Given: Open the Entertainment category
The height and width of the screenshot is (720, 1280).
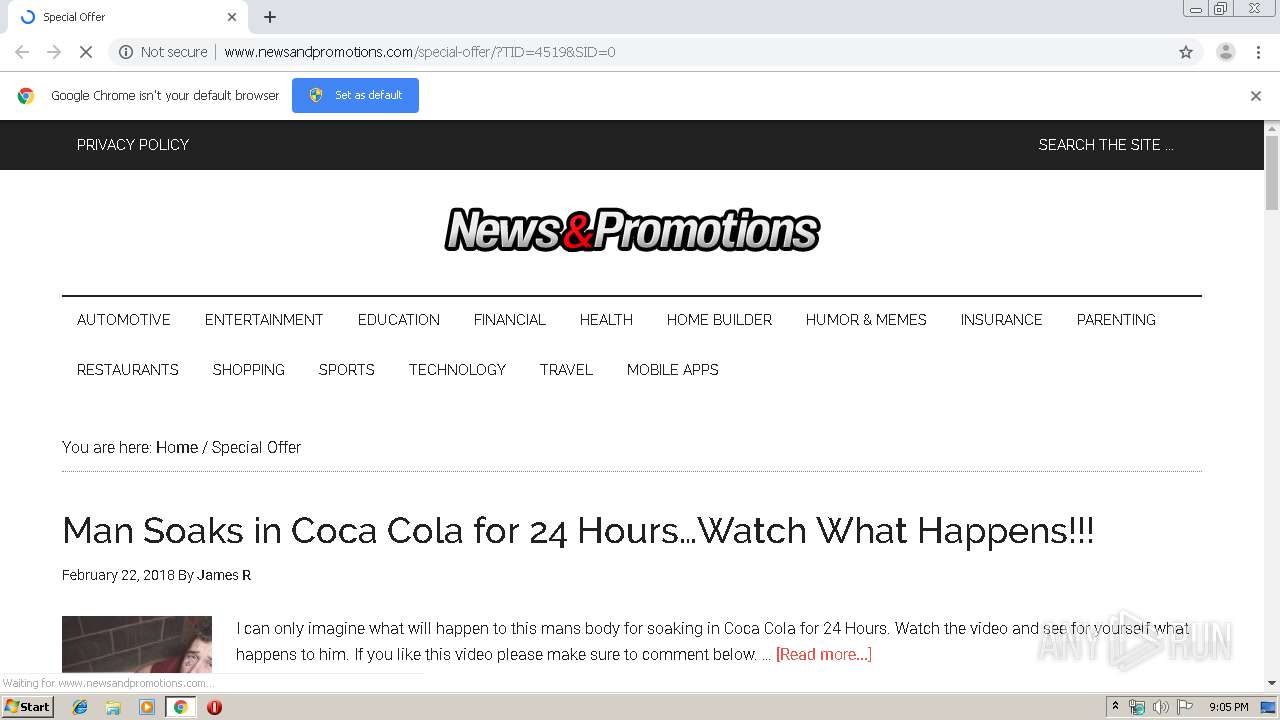Looking at the screenshot, I should 264,320.
